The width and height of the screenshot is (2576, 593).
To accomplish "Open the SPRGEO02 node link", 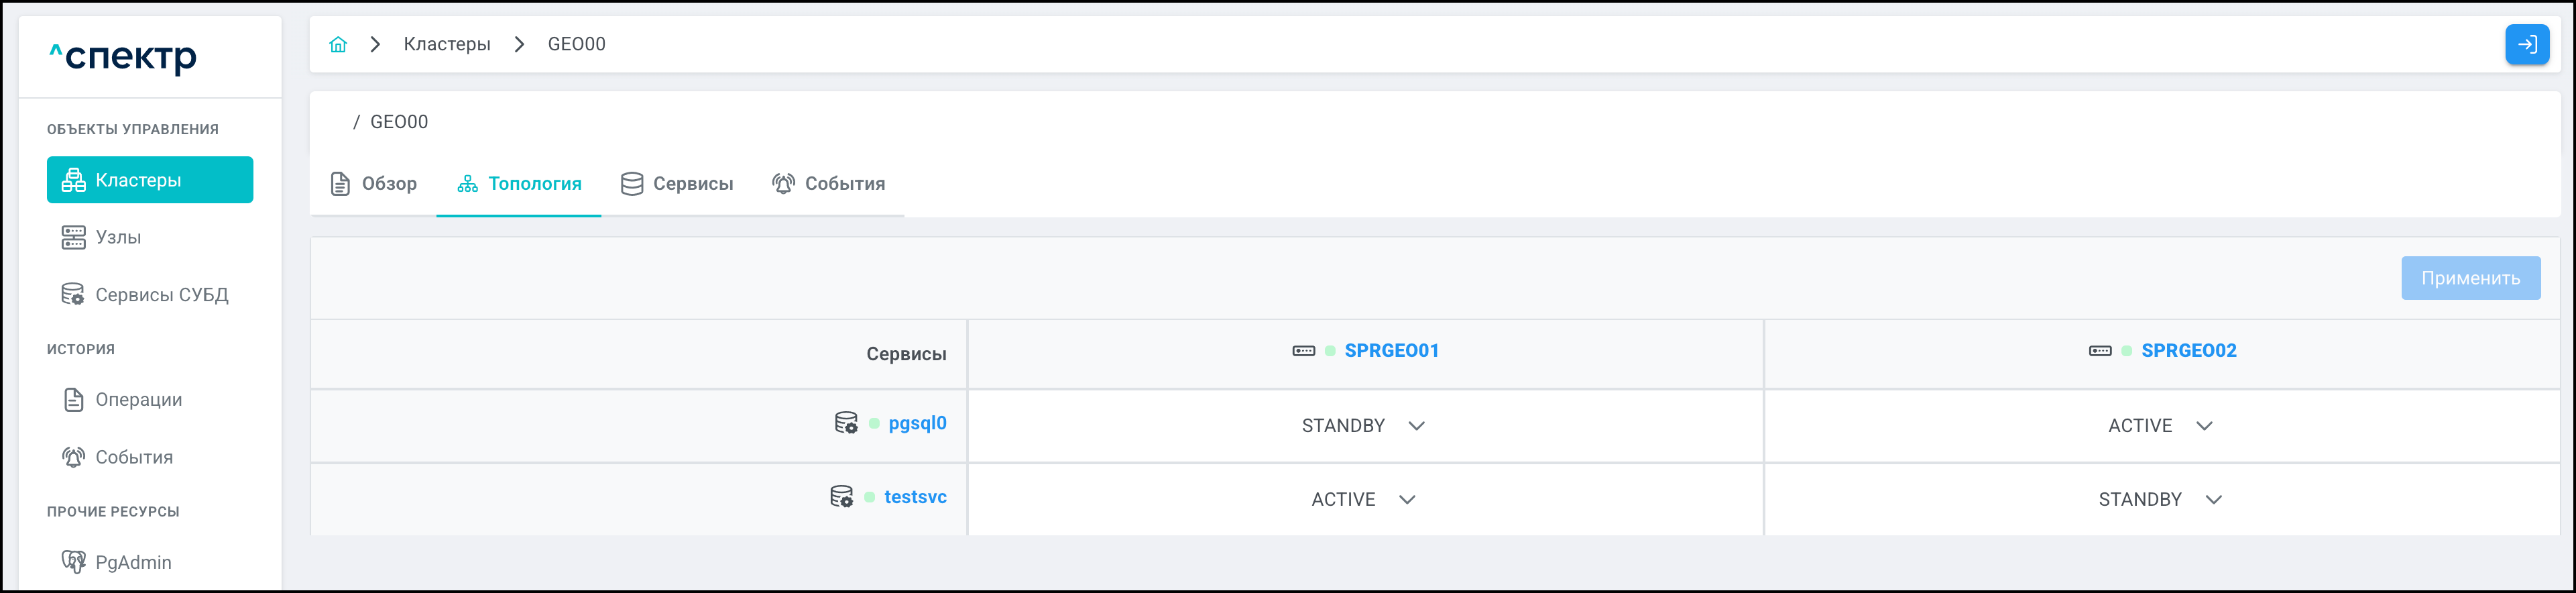I will point(2188,351).
